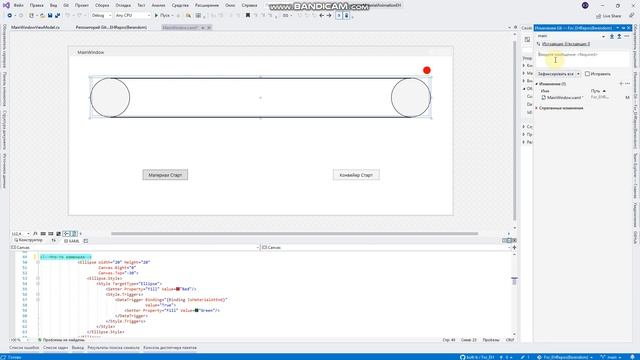Switch to the Конструктор pane tab

point(28,240)
